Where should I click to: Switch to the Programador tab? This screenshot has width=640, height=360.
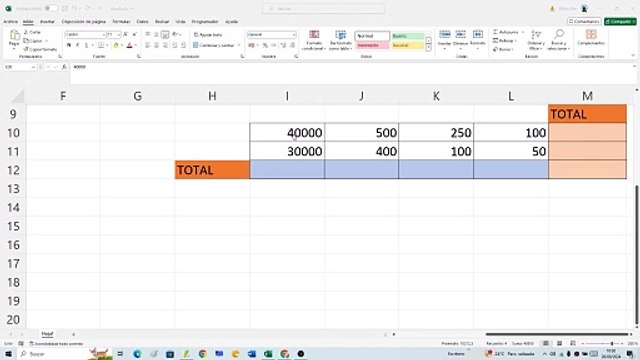click(205, 22)
